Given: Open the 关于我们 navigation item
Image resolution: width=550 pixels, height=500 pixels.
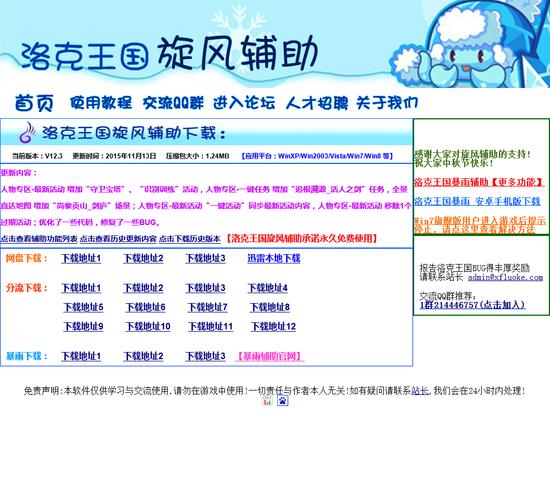Looking at the screenshot, I should pyautogui.click(x=387, y=103).
